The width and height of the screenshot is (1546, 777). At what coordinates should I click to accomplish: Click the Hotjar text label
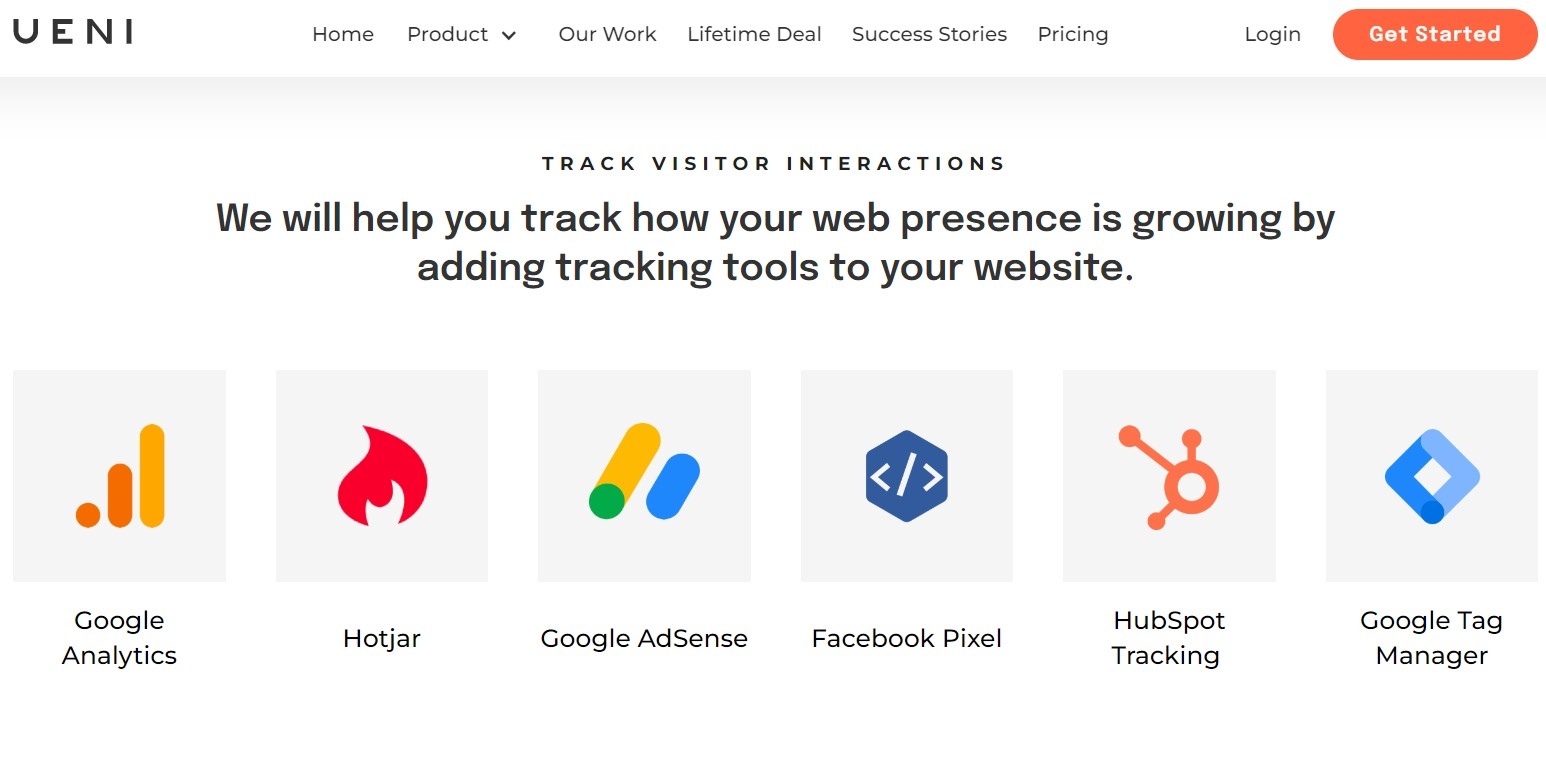[382, 638]
